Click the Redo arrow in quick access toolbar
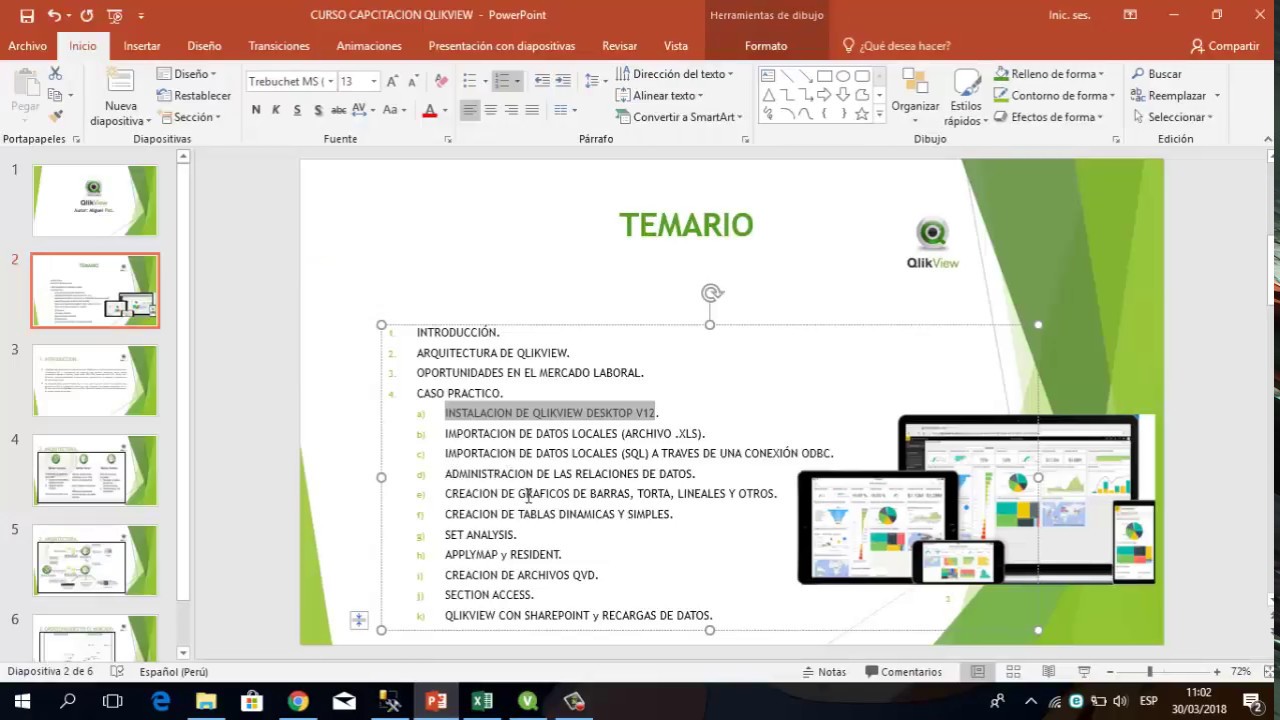 pos(87,15)
